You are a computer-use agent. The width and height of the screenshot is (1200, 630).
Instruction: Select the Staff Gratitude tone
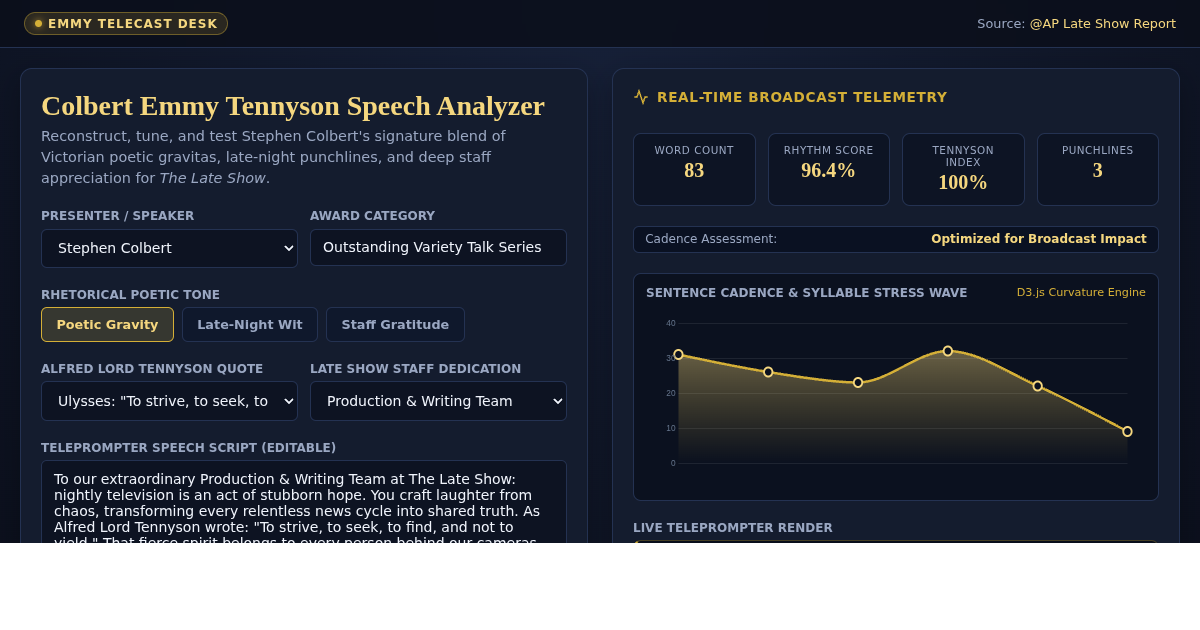tap(395, 324)
